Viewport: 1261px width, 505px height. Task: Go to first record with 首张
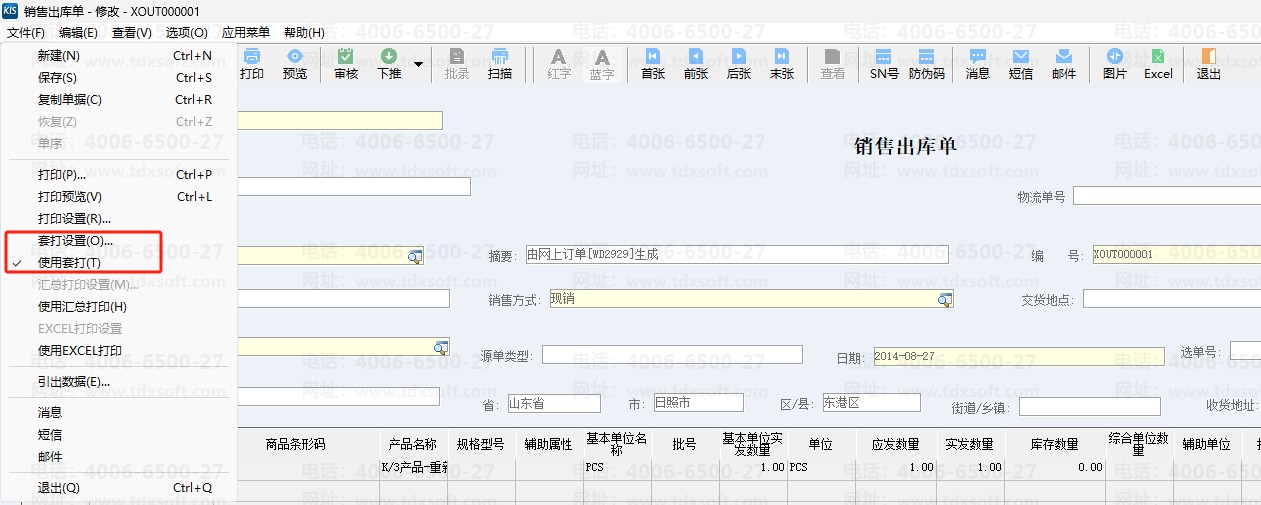click(x=653, y=64)
